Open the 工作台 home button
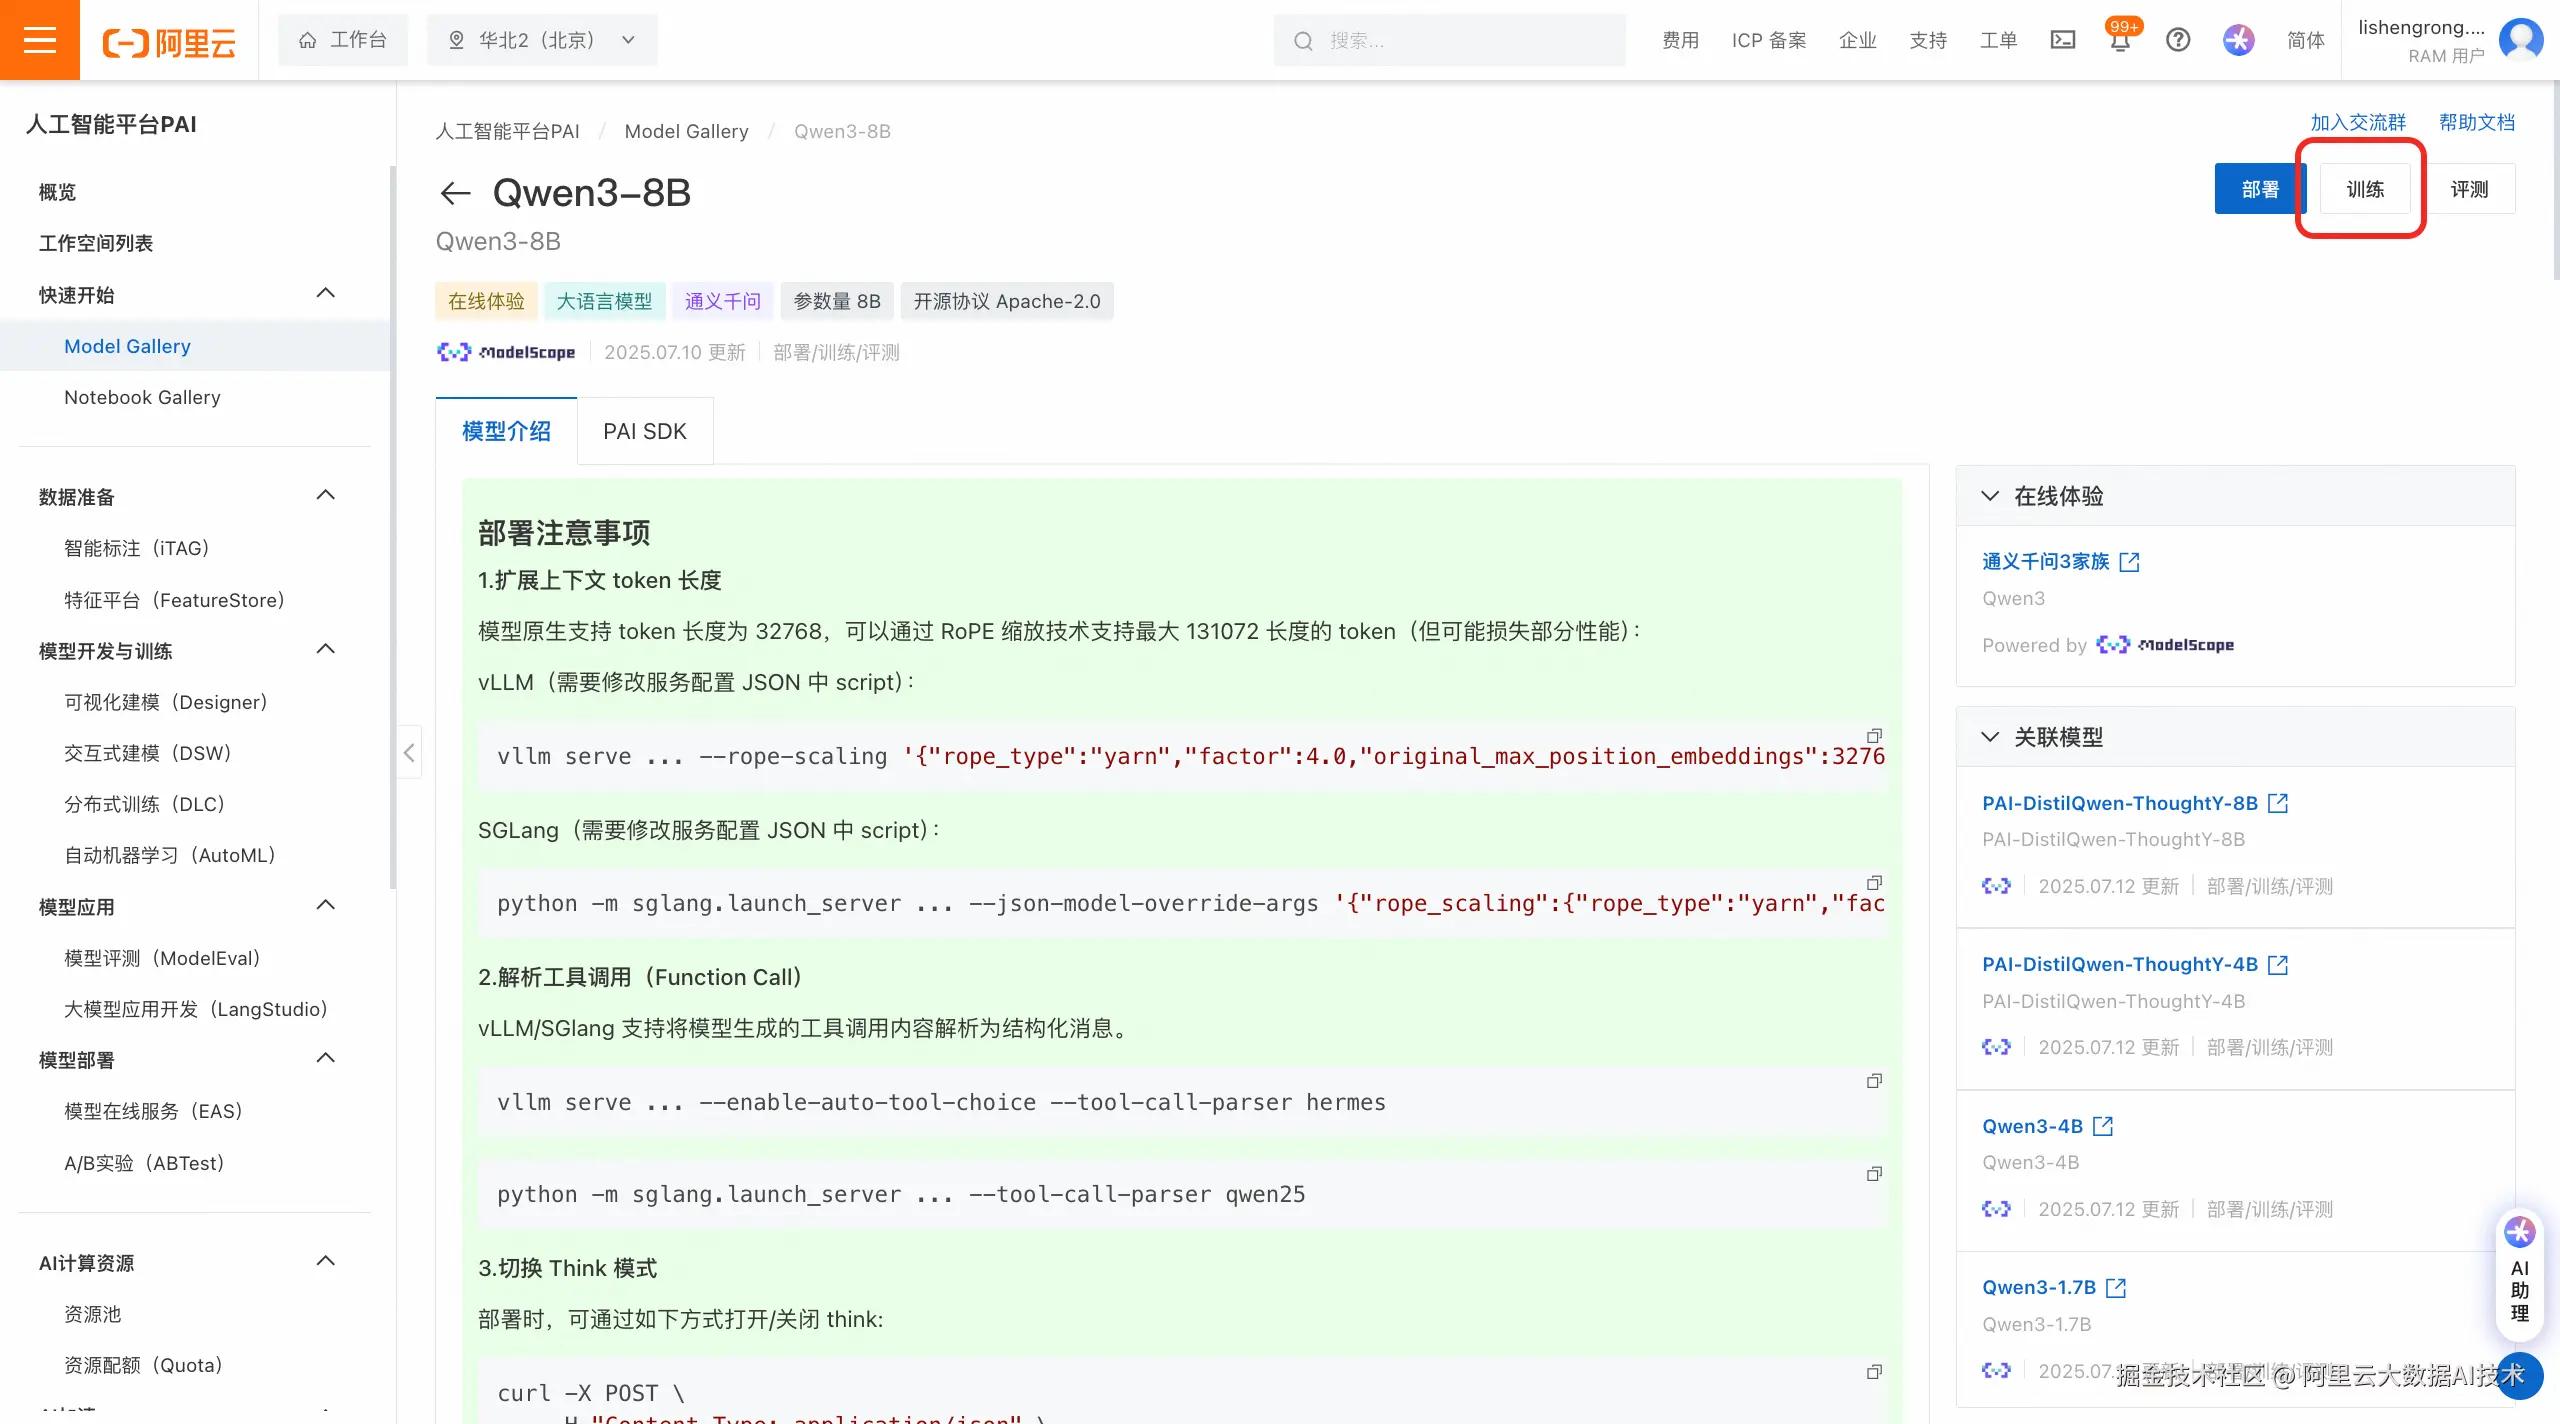 (x=343, y=40)
